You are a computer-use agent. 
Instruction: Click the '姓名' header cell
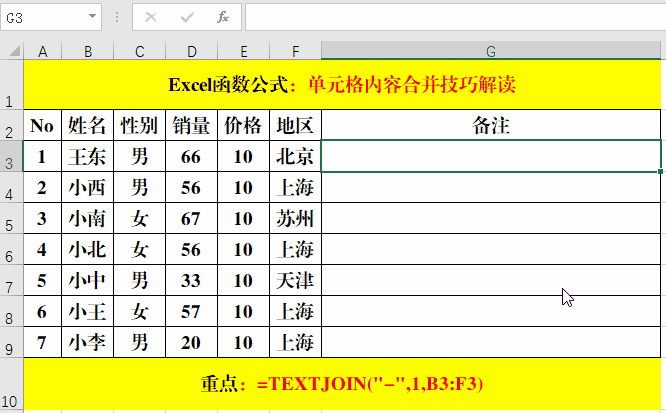click(87, 125)
